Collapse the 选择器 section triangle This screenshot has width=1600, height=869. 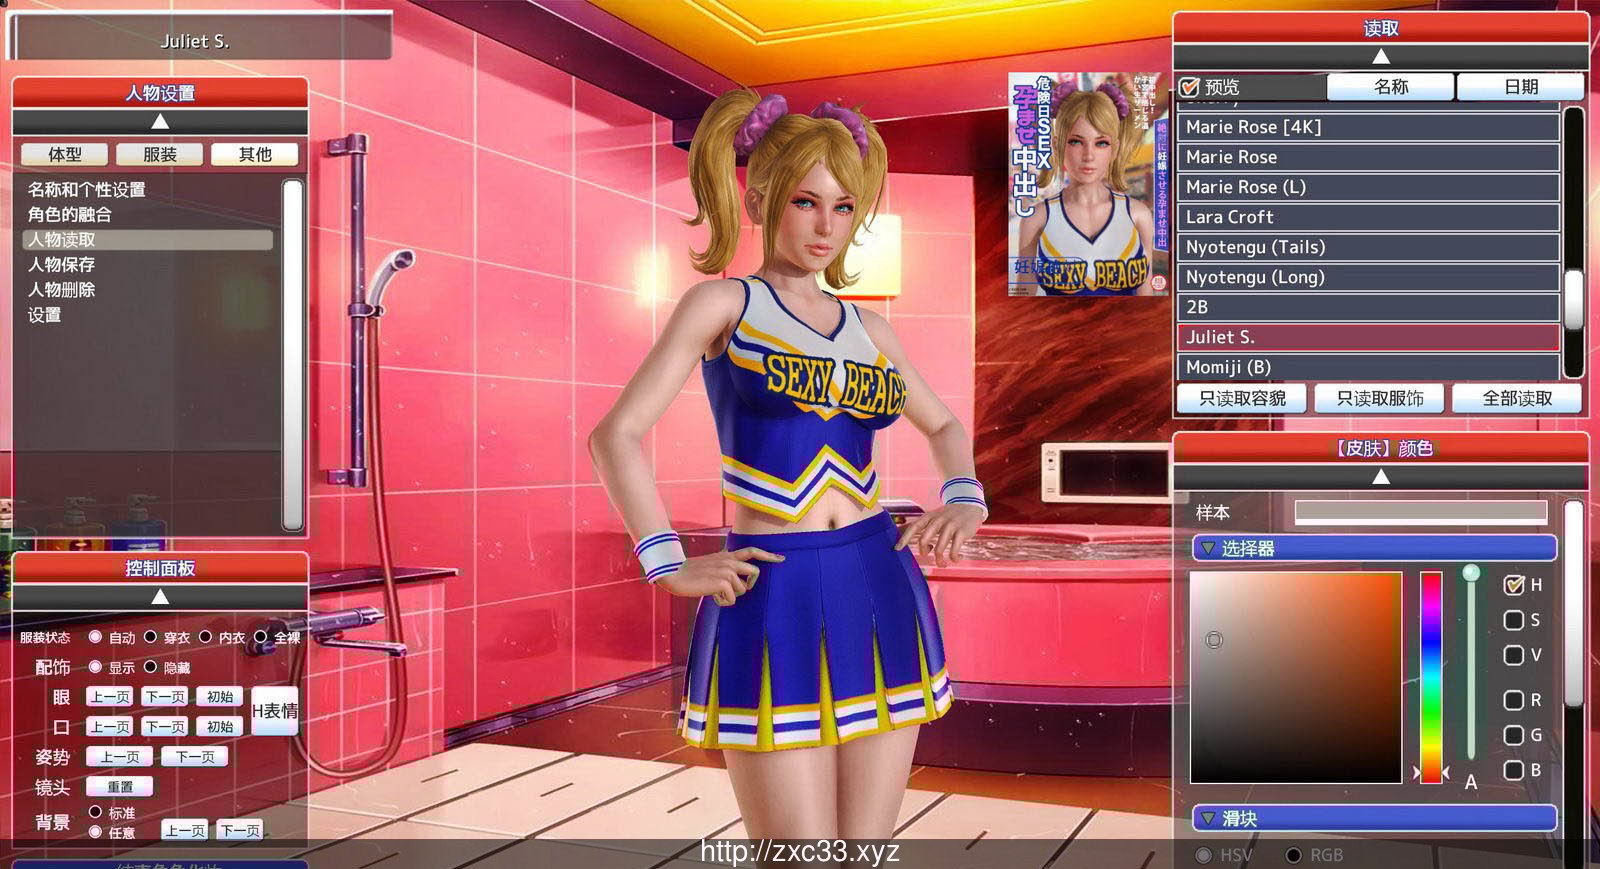coord(1208,548)
